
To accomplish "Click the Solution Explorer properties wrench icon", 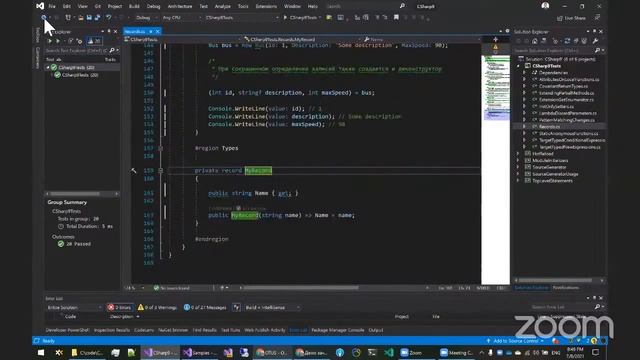I will tap(596, 41).
